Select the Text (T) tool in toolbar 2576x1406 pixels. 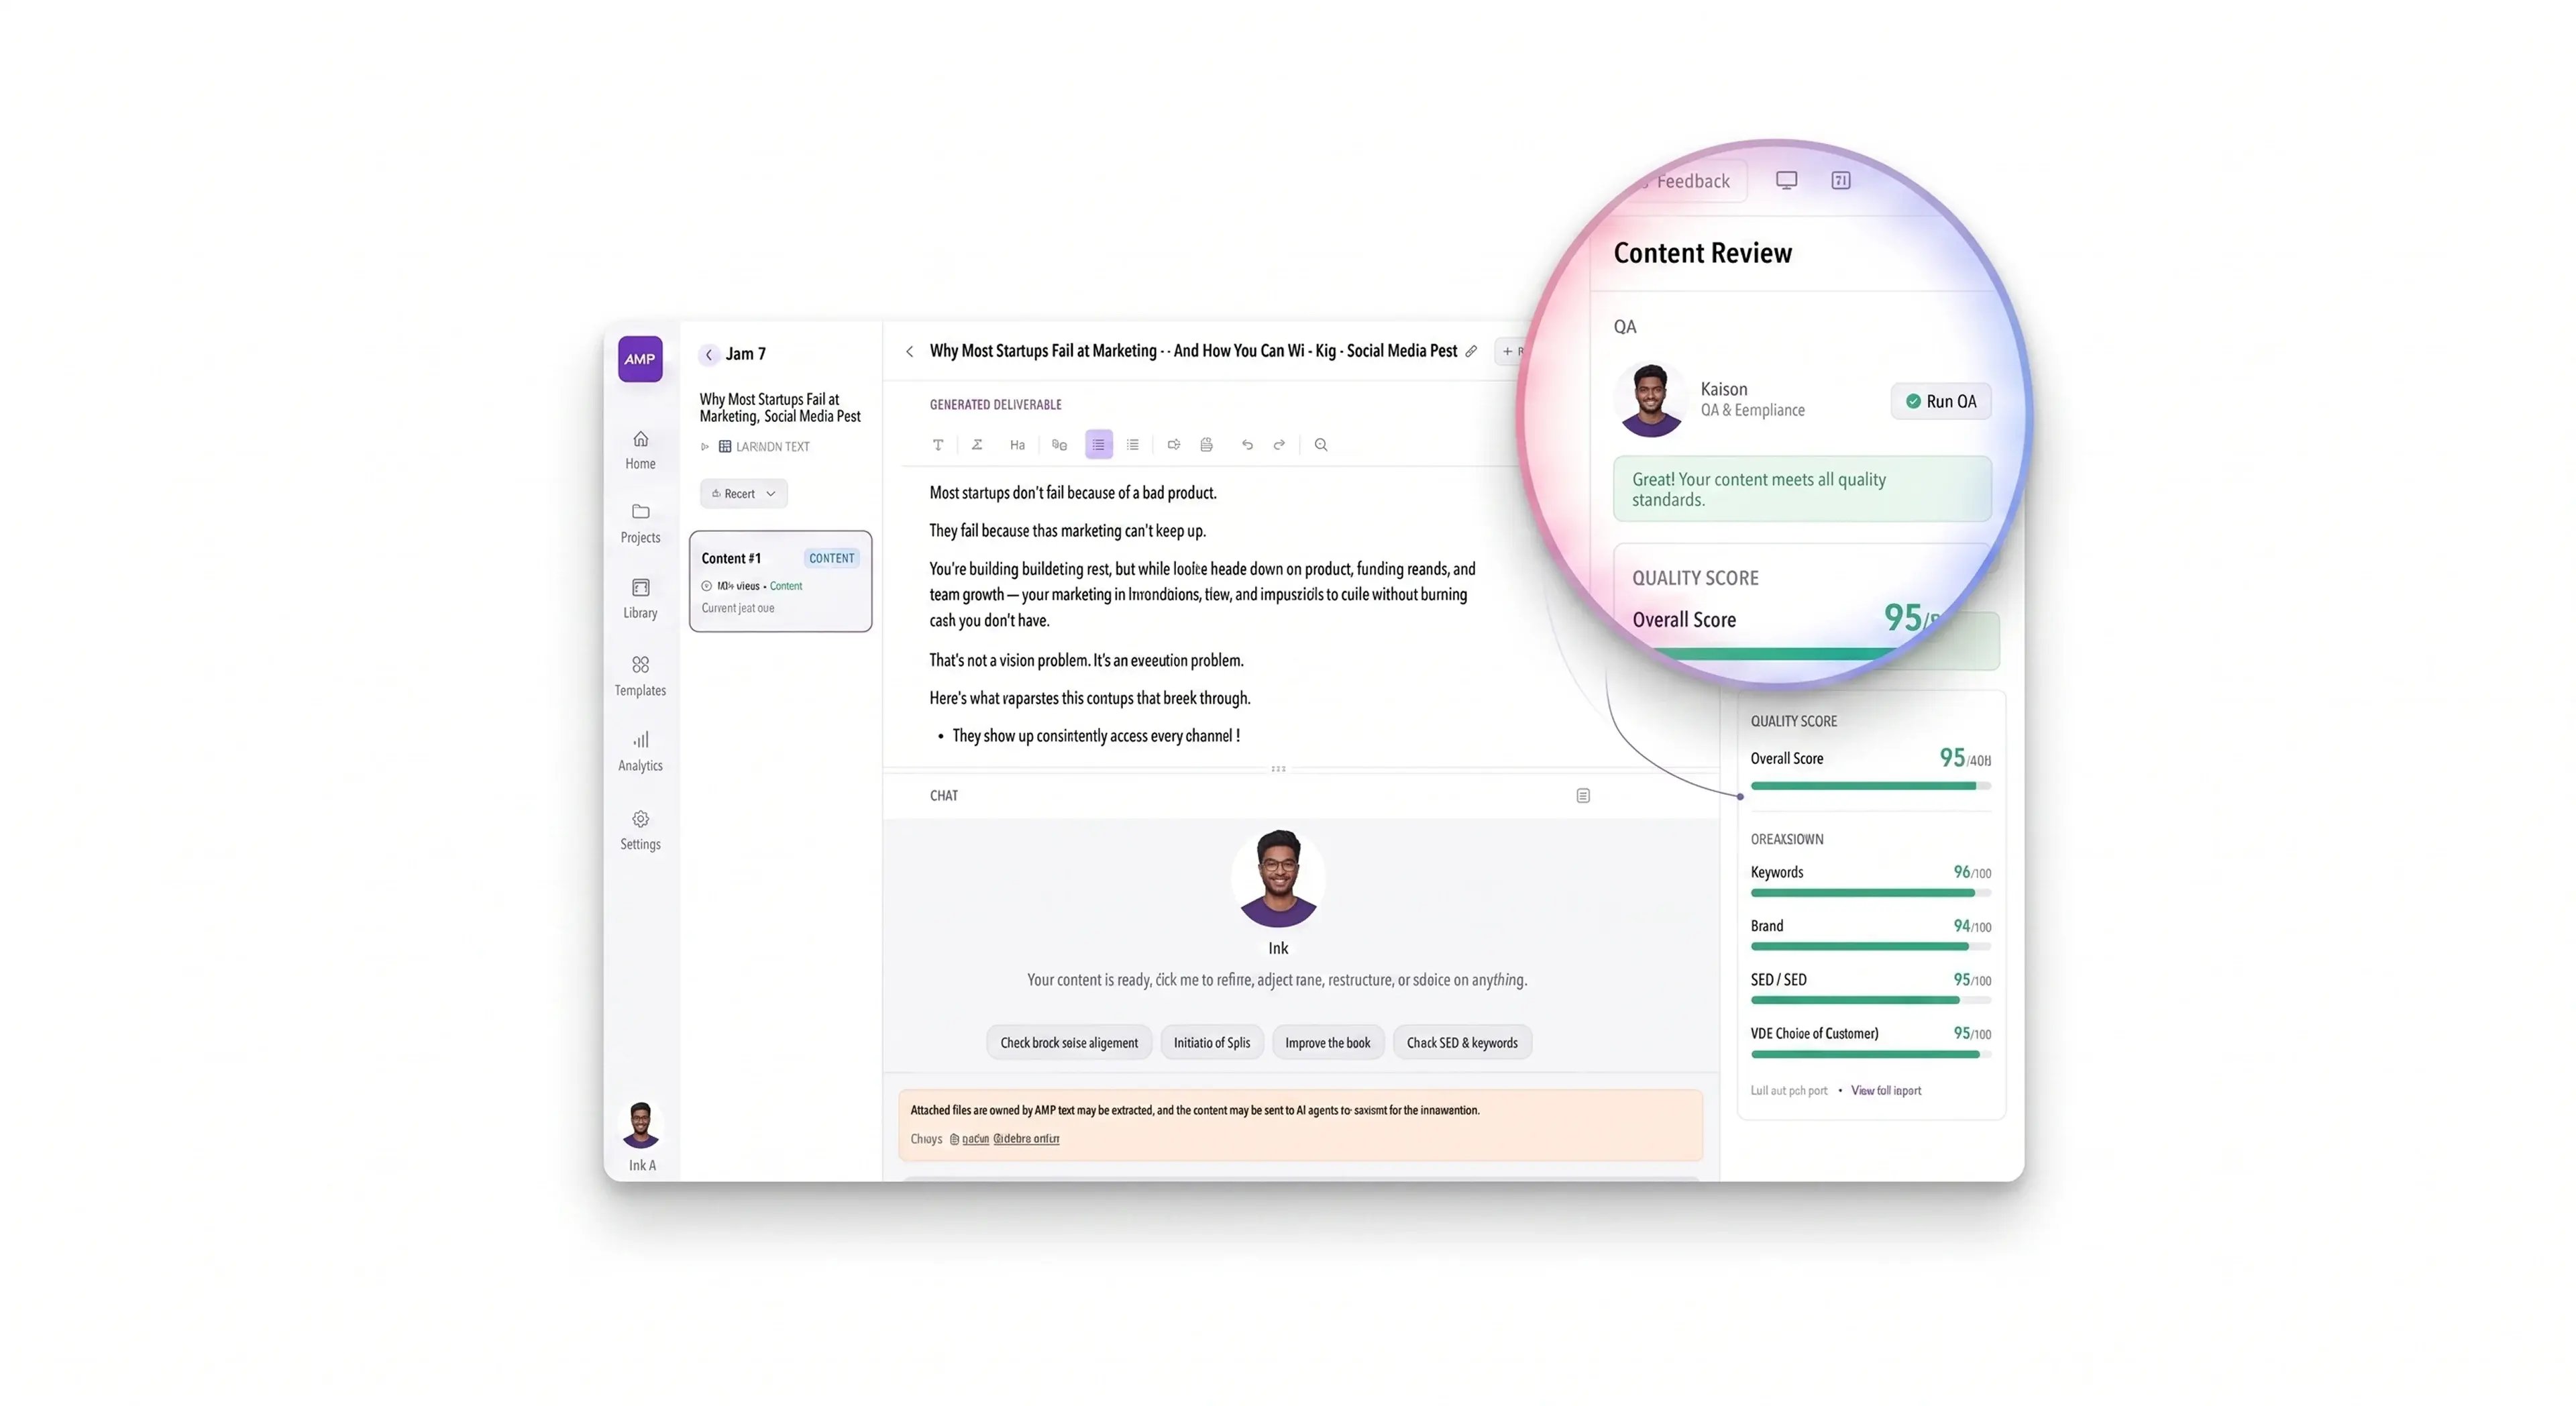tap(938, 445)
